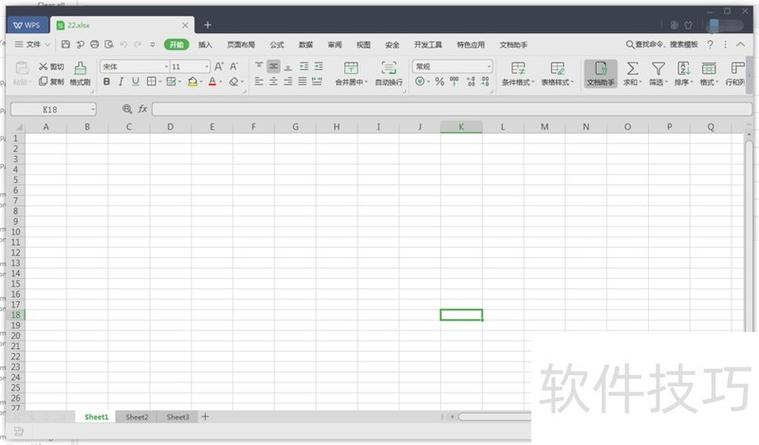Viewport: 759px width, 445px height.
Task: Click the WPS home button
Action: click(28, 25)
